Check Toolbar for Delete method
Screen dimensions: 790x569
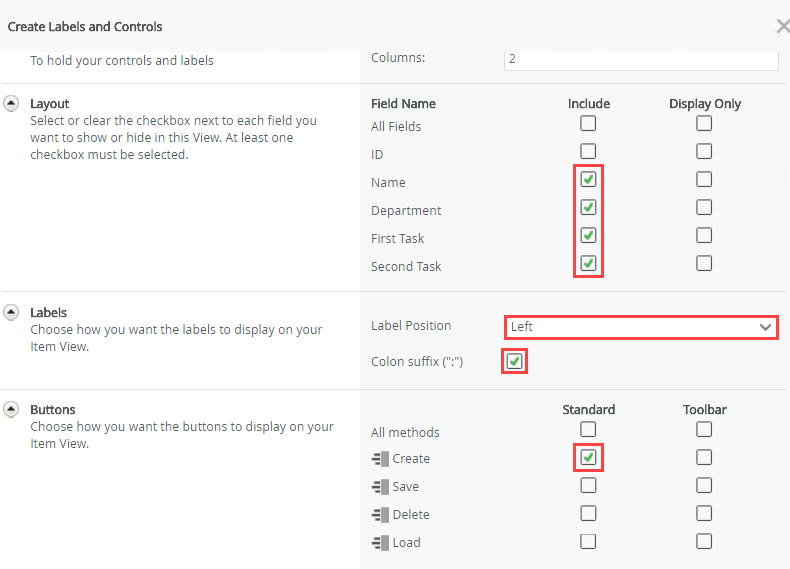(x=704, y=513)
